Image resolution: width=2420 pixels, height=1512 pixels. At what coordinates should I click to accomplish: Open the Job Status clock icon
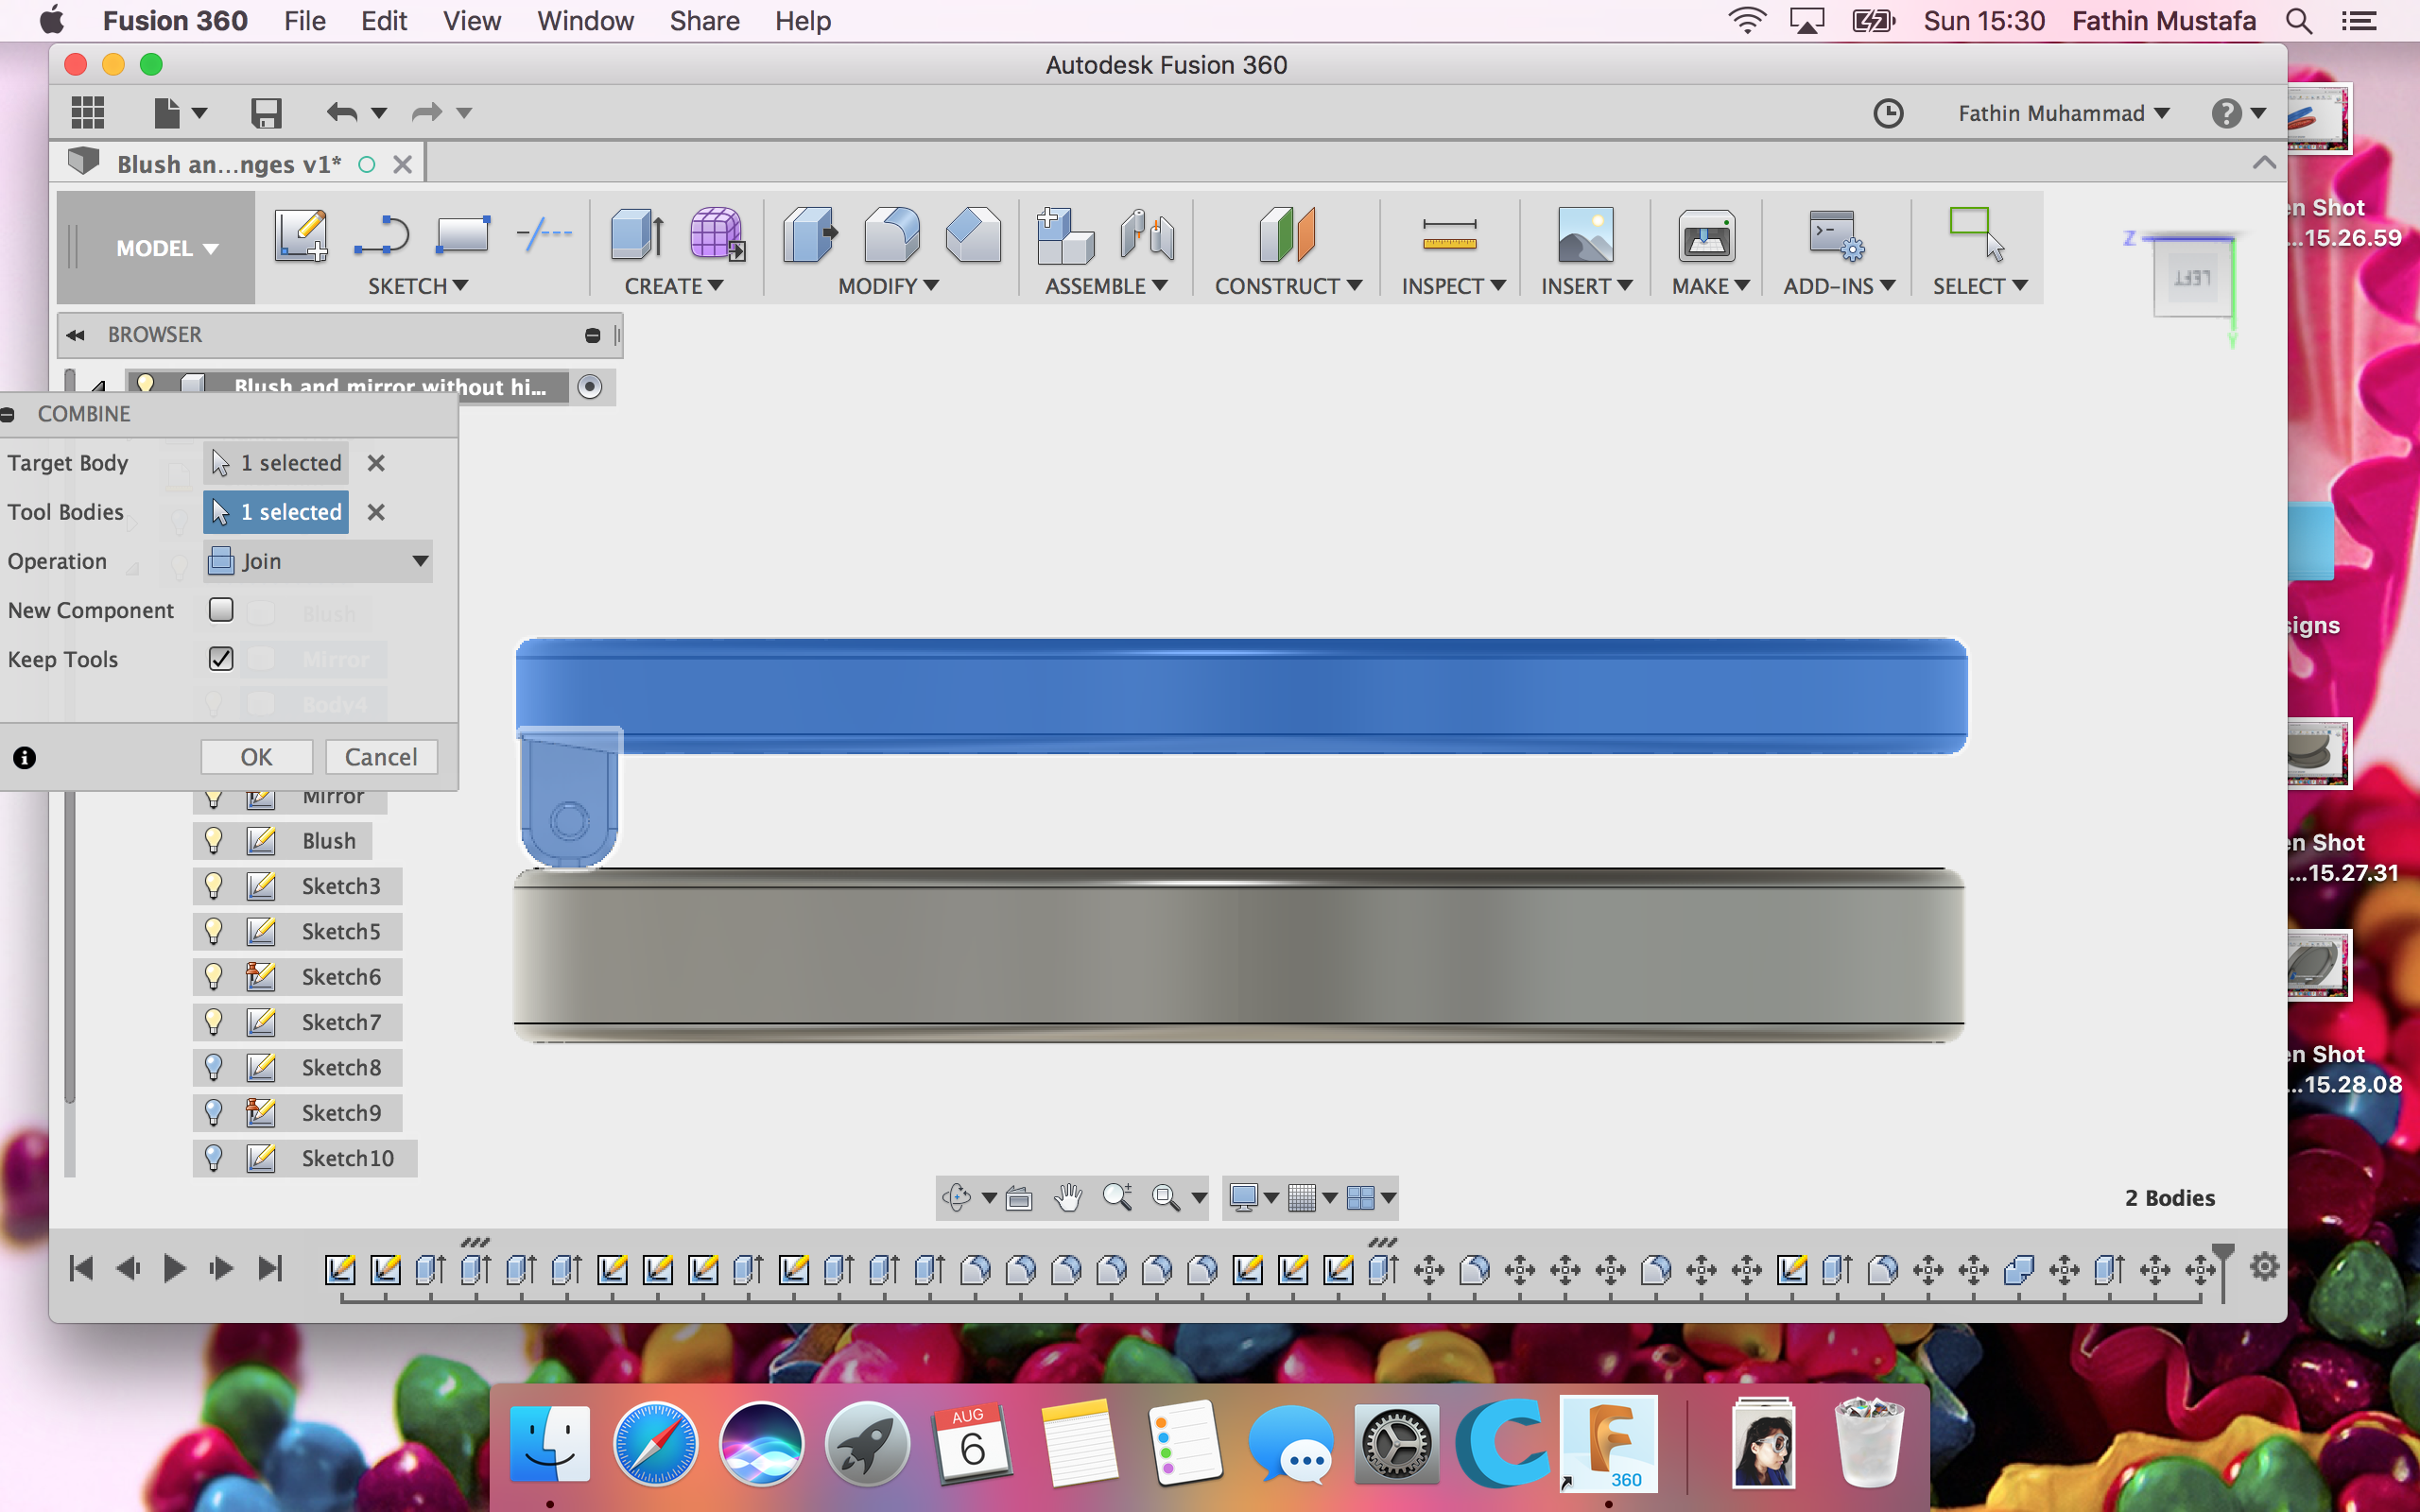1888,113
